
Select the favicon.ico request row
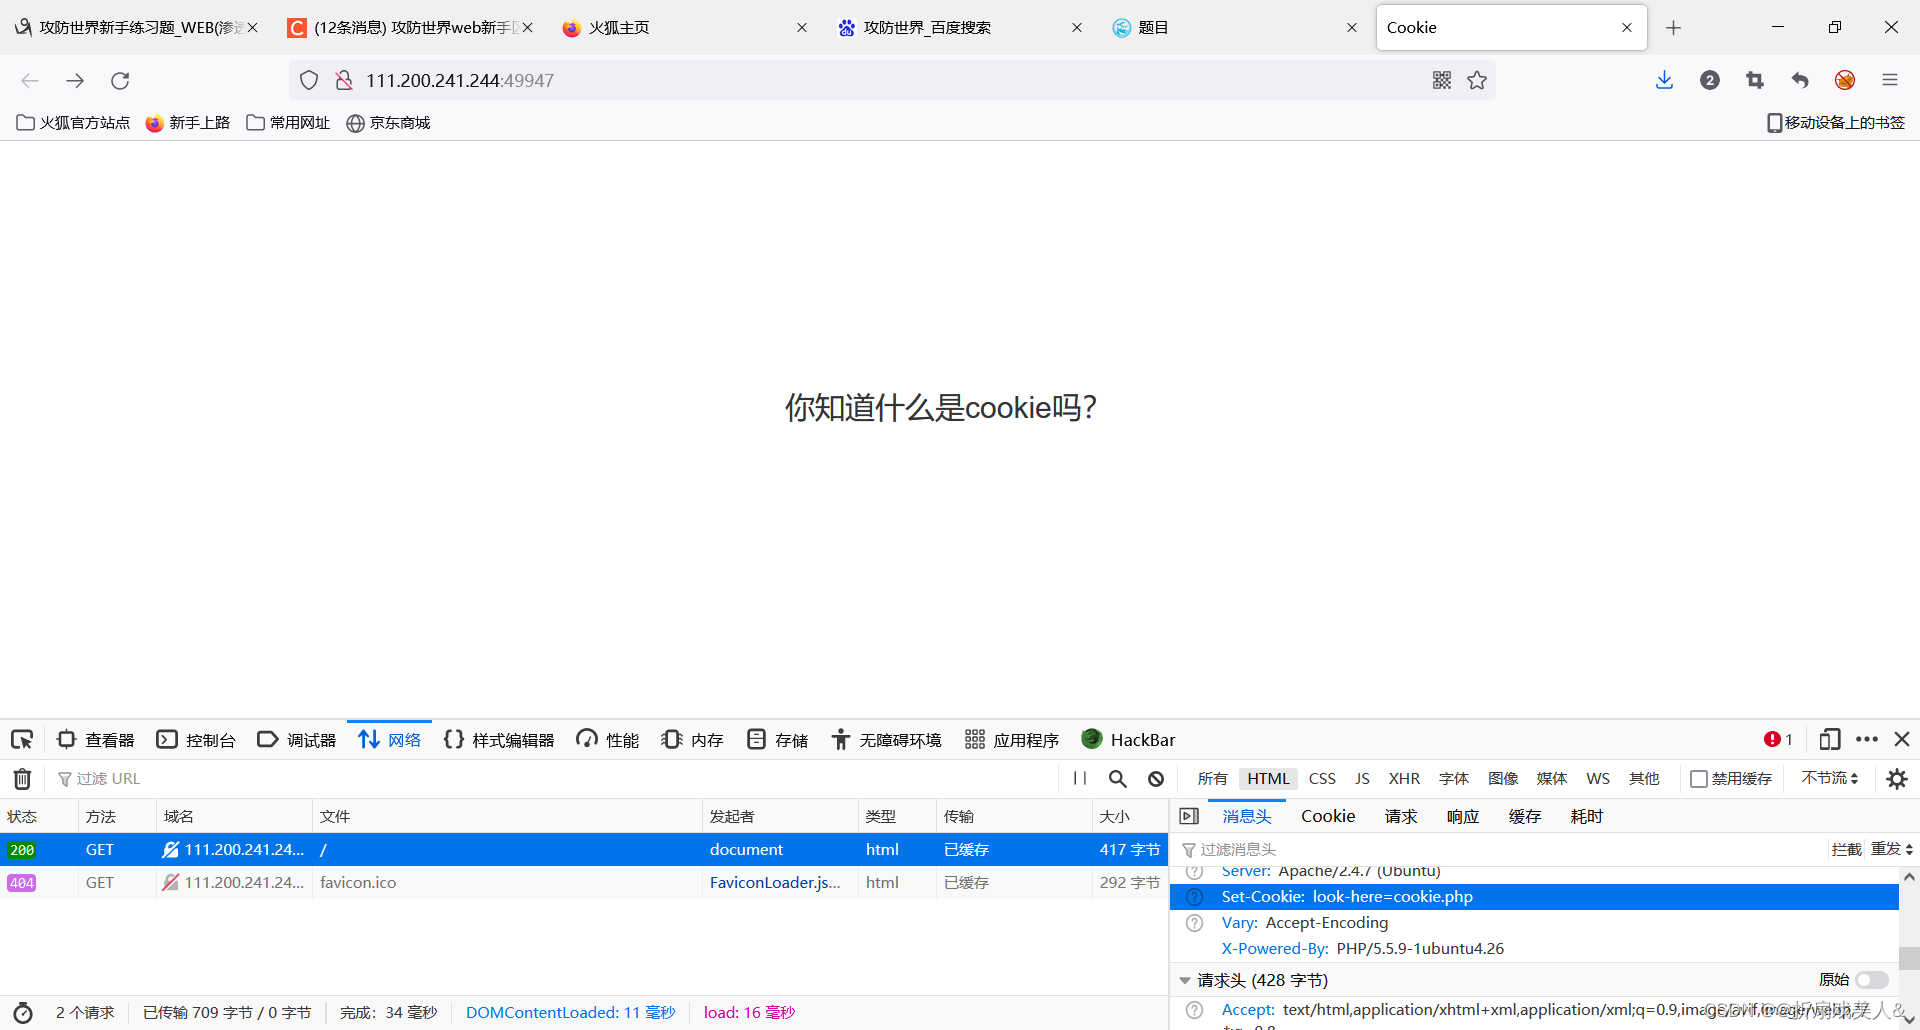[x=357, y=882]
